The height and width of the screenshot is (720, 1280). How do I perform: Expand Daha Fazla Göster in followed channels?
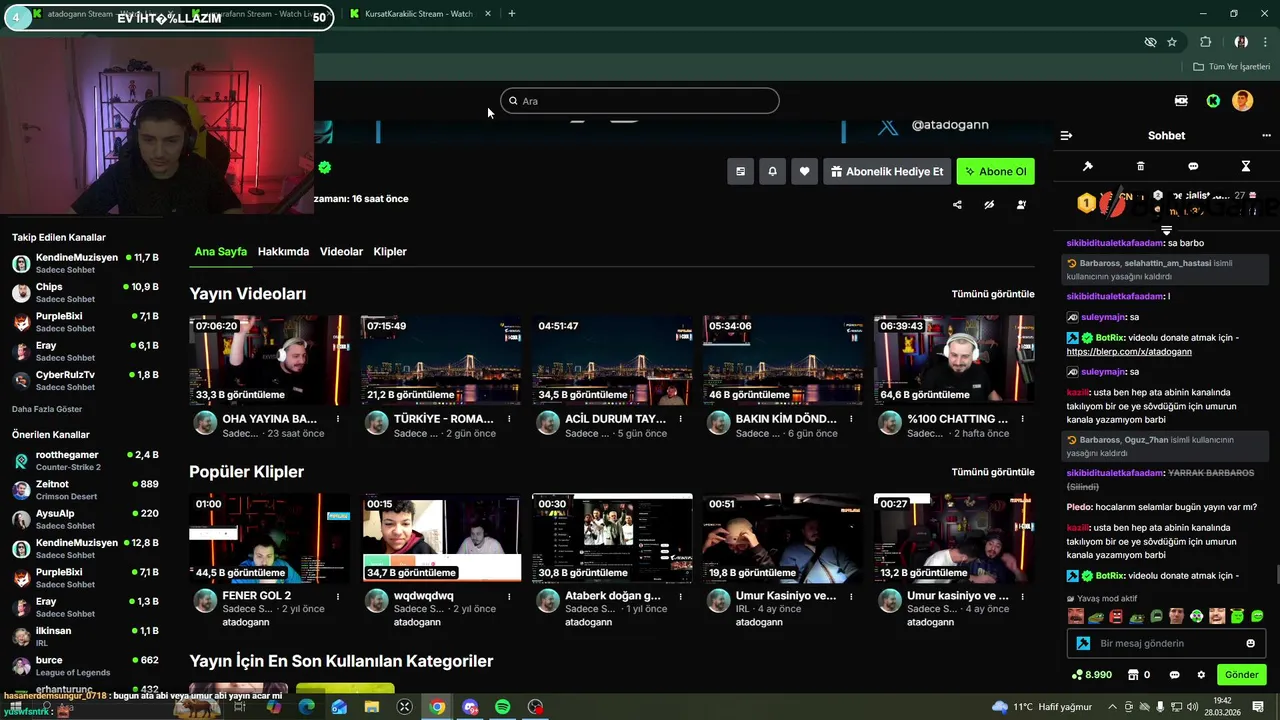click(47, 409)
